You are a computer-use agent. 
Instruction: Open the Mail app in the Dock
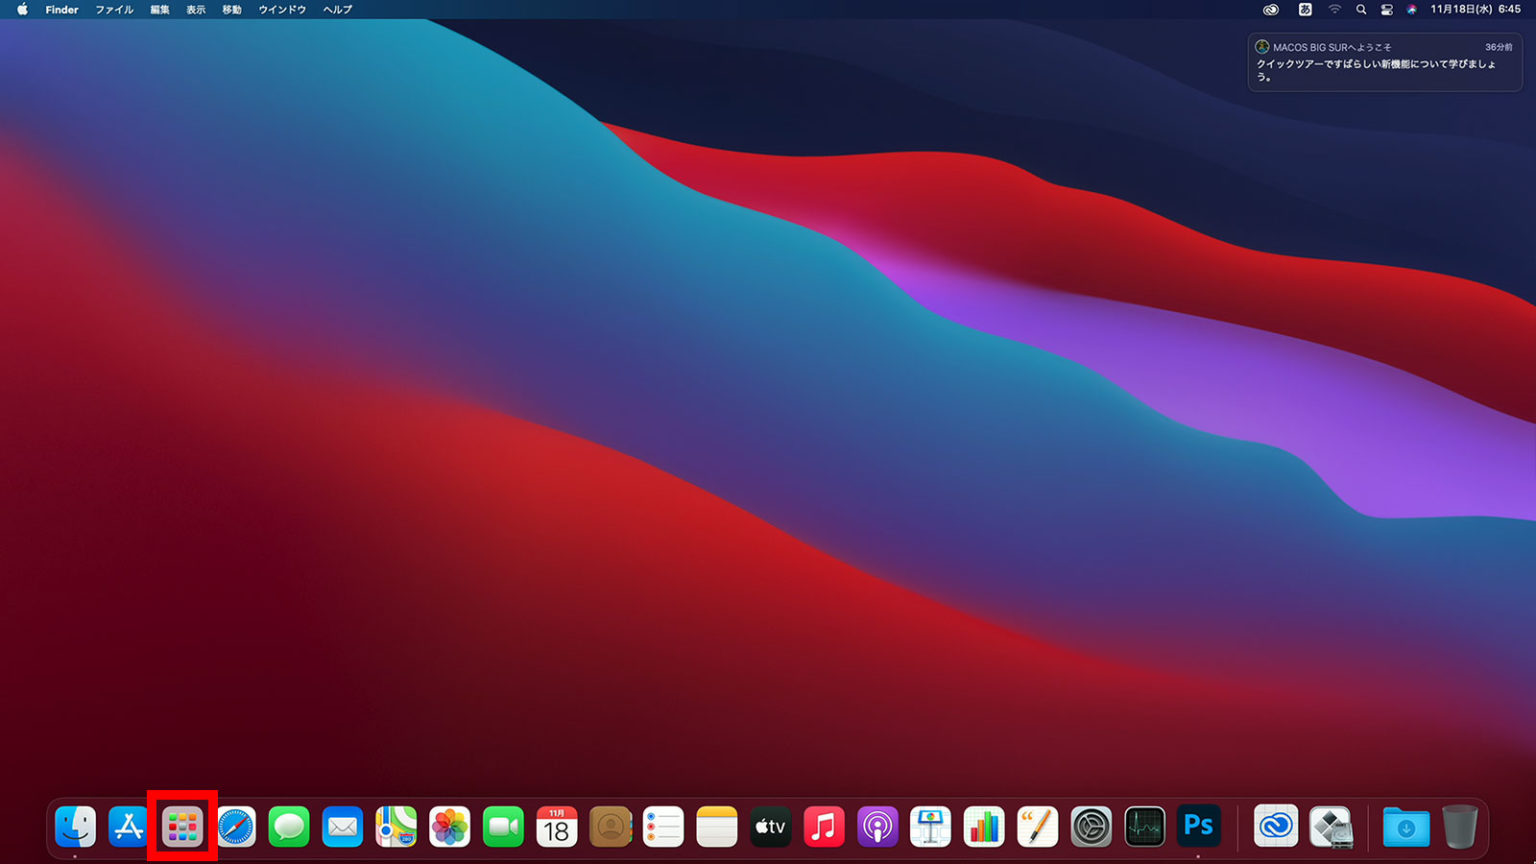click(343, 827)
